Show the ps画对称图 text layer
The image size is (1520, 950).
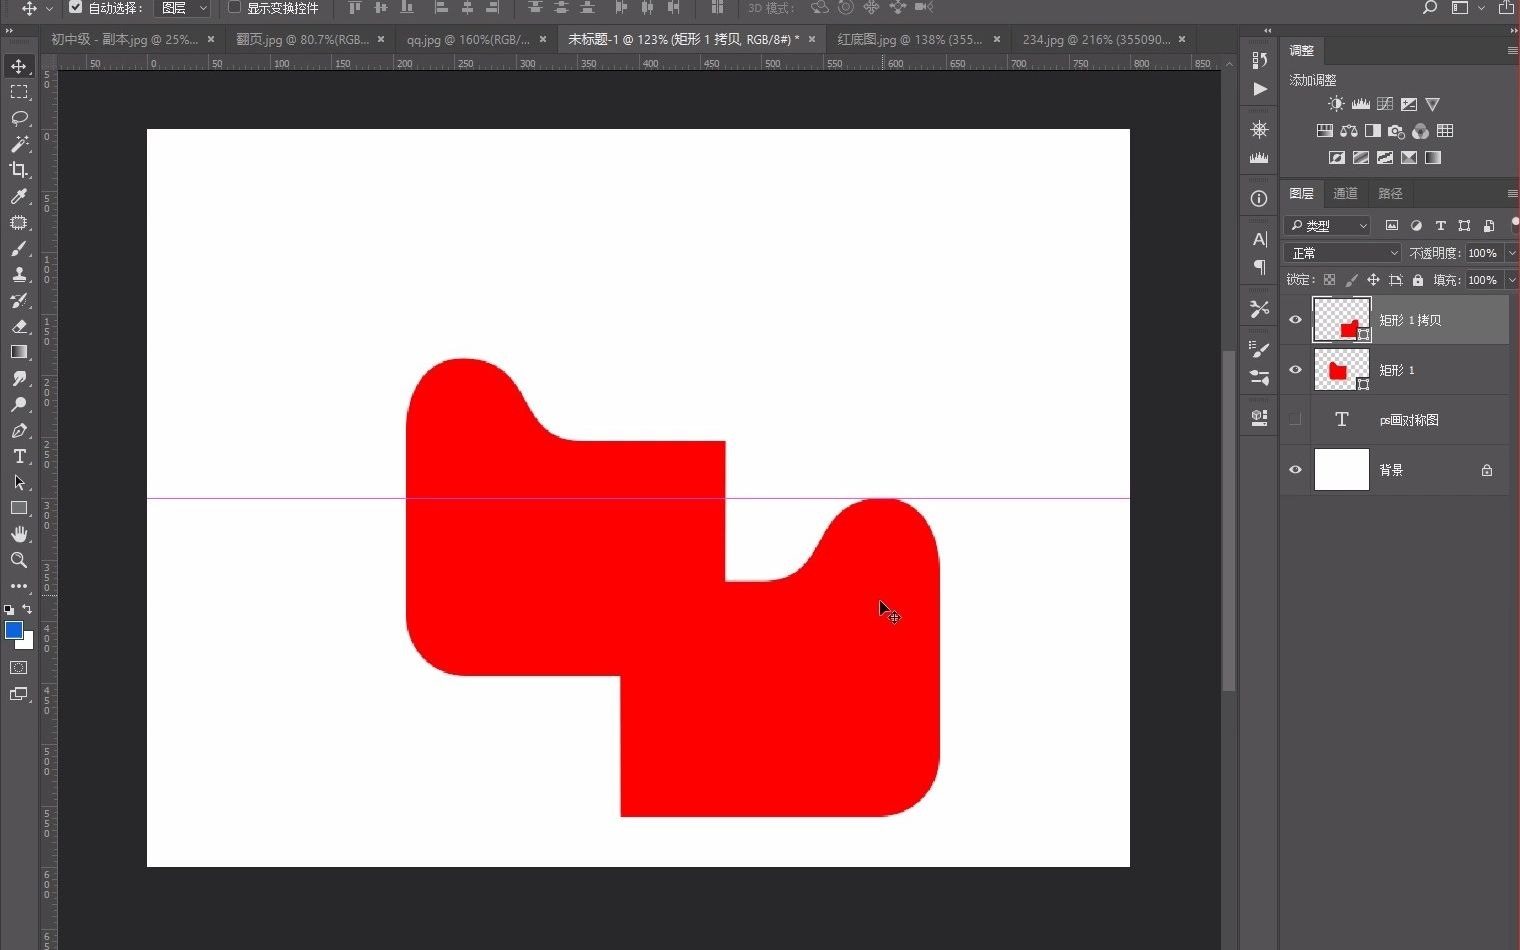pos(1295,420)
